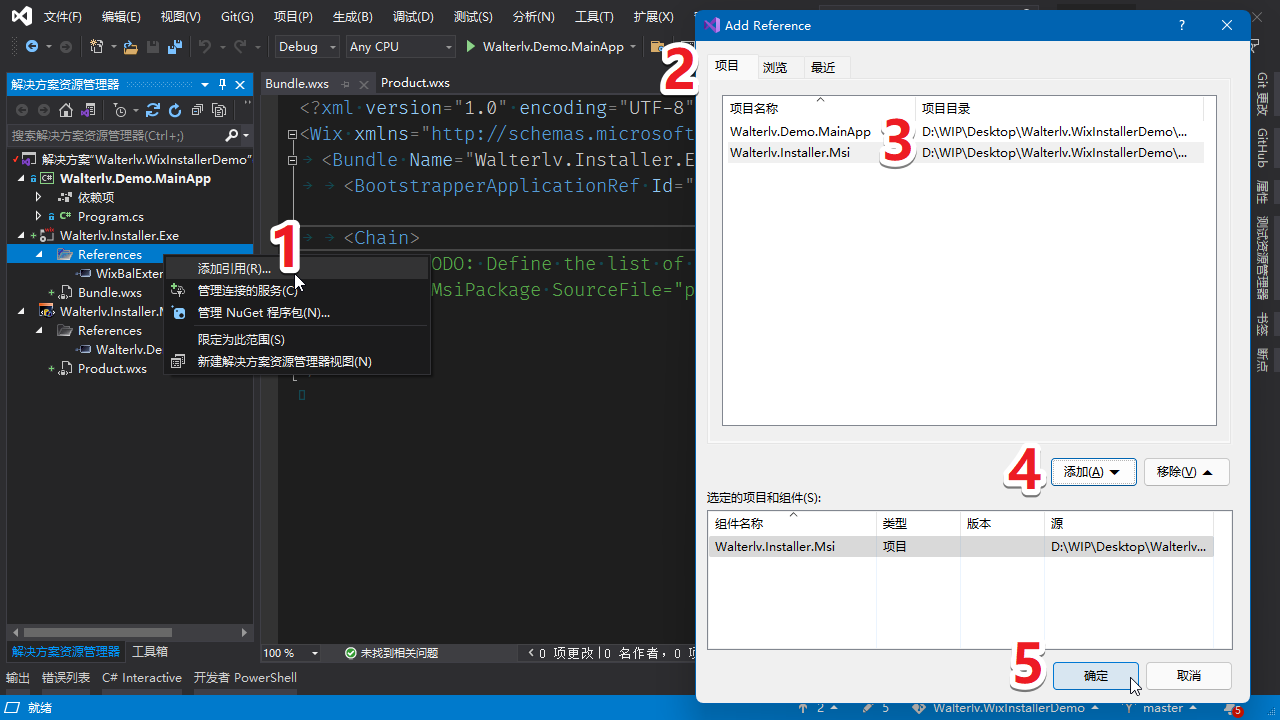The image size is (1280, 720).
Task: Click the 取消 cancel button
Action: tap(1188, 676)
